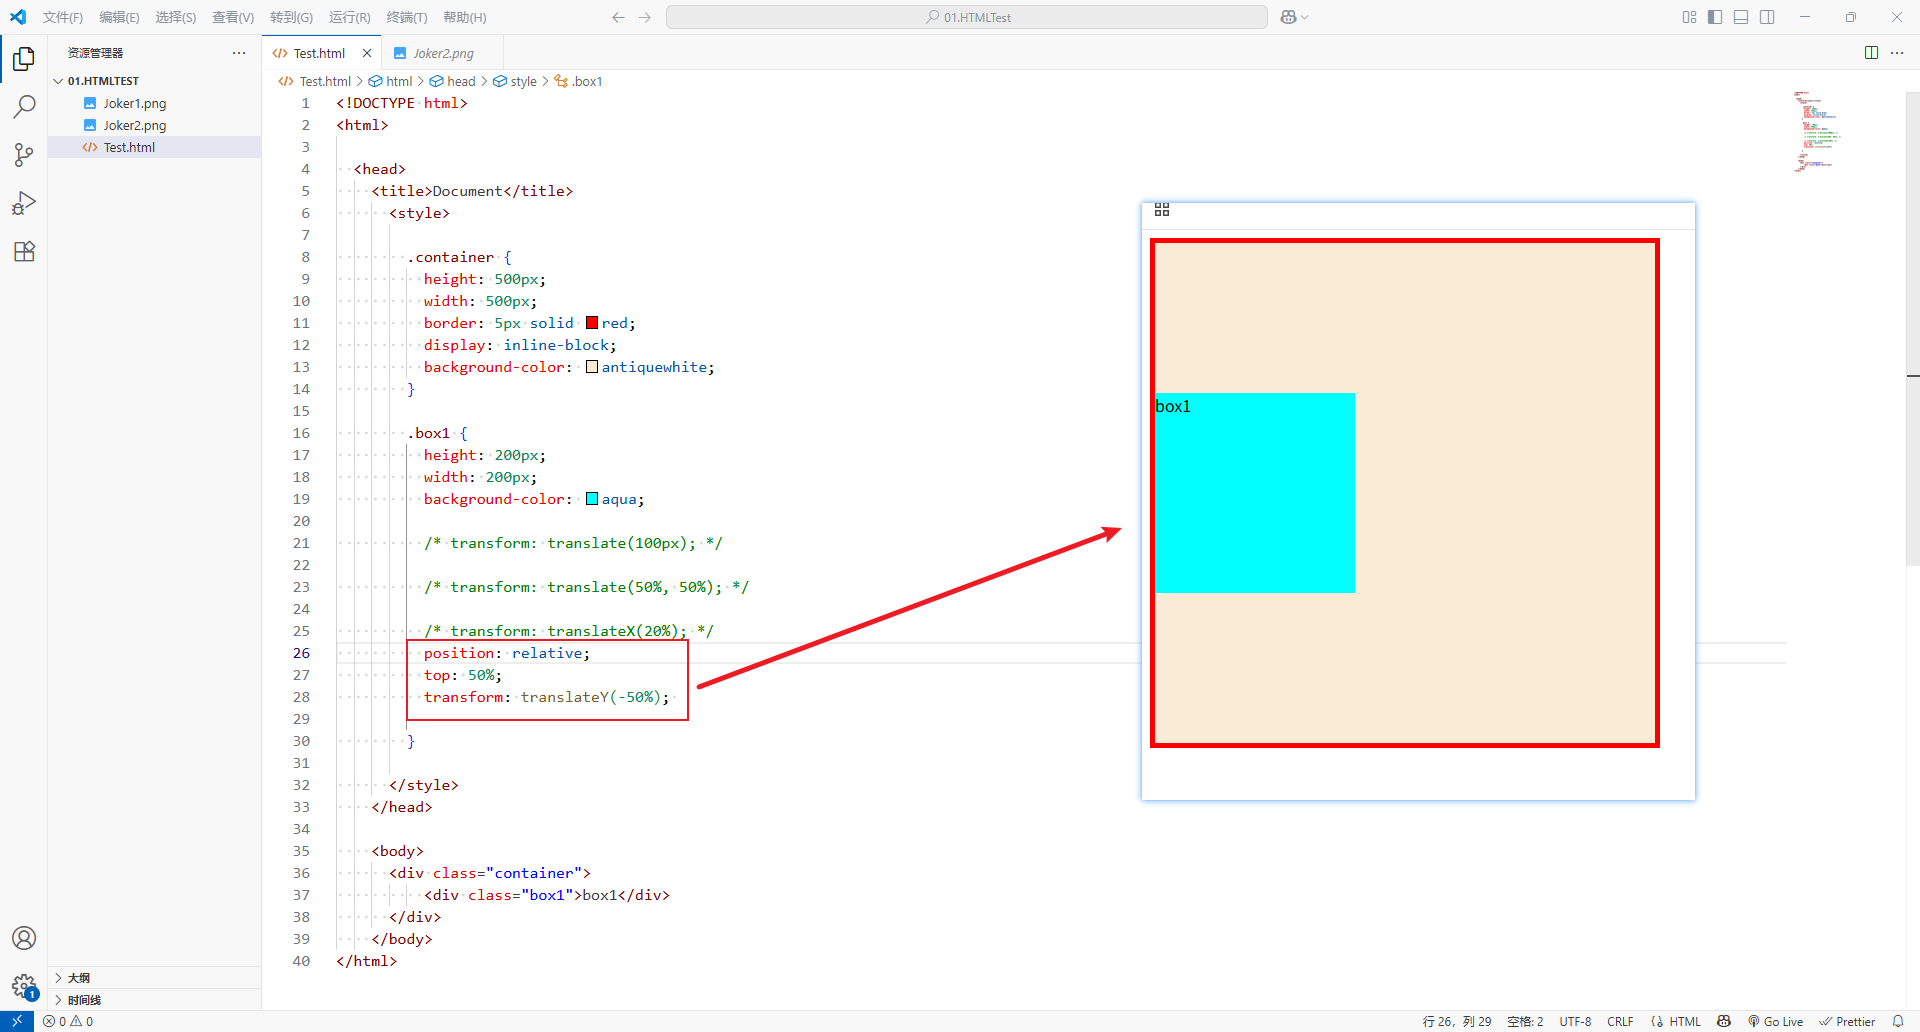Click the cursor position 行 26, 列 29
Screen dimensions: 1920x1032
point(1457,1021)
